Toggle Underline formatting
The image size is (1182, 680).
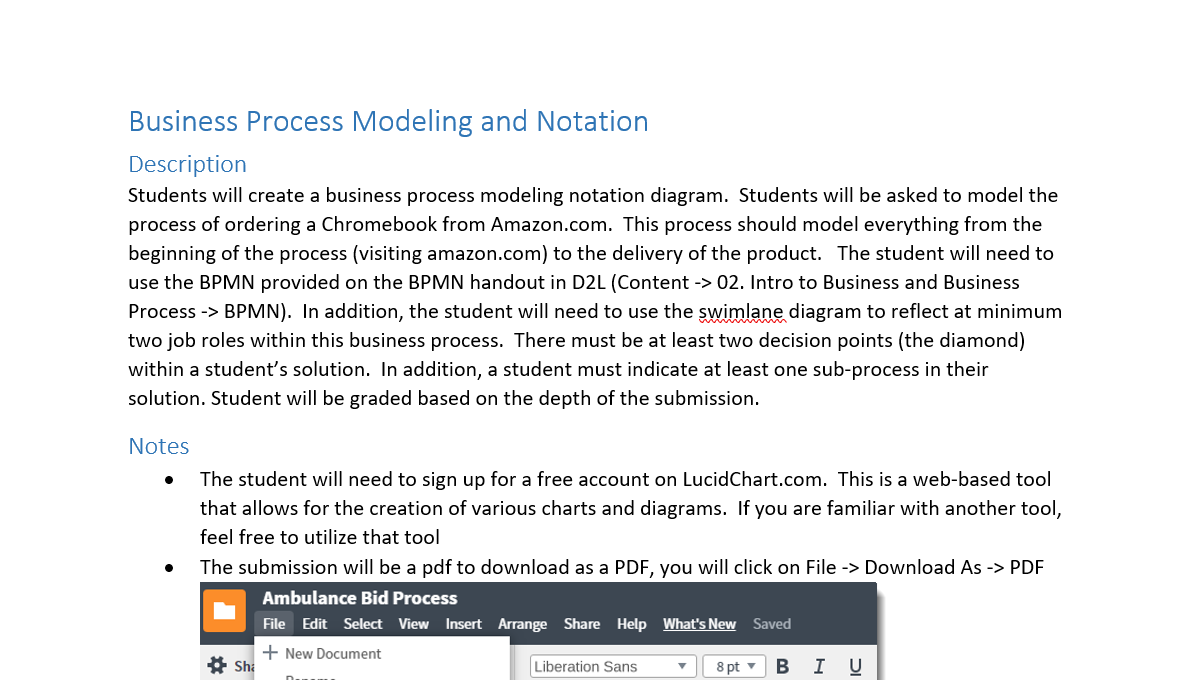point(855,665)
